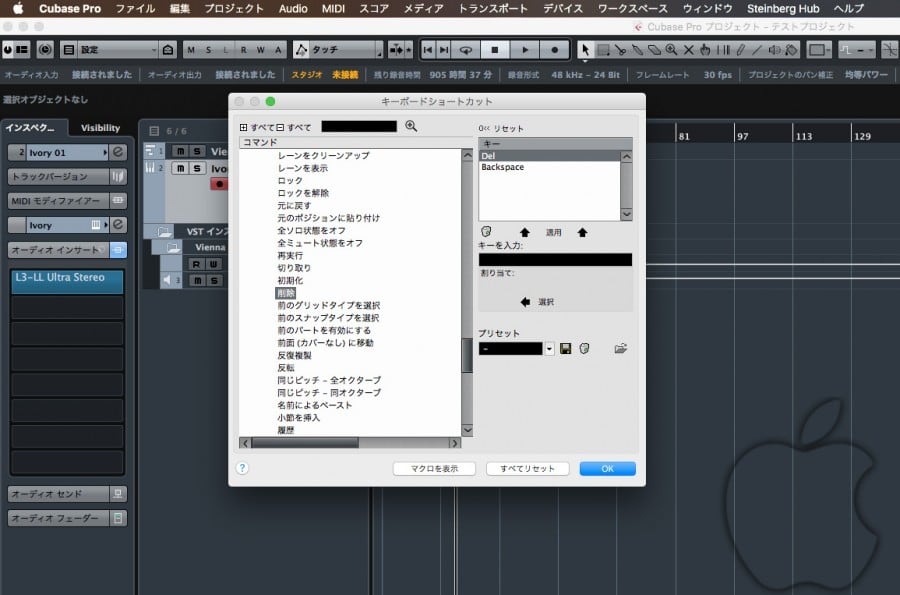The width and height of the screenshot is (900, 595).
Task: Expand the トラックバージョン inspector section
Action: coord(59,176)
